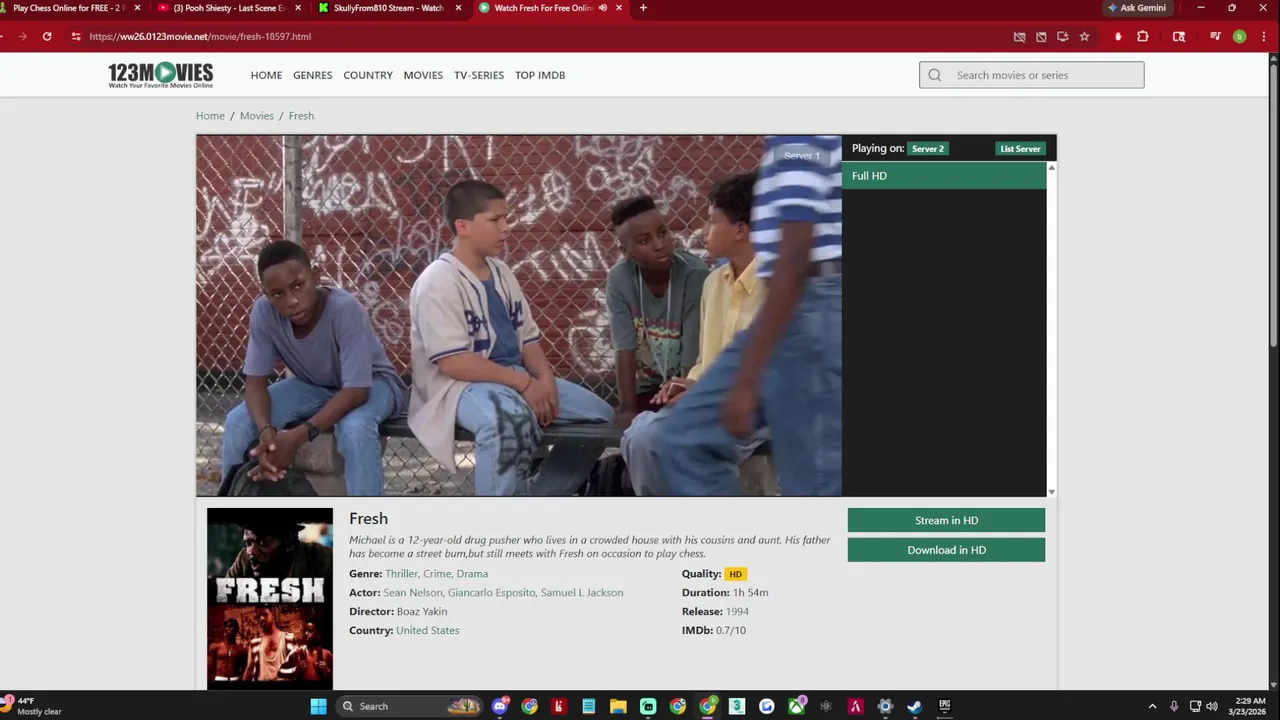Open the MOVIES menu item
The height and width of the screenshot is (720, 1280).
pyautogui.click(x=423, y=75)
